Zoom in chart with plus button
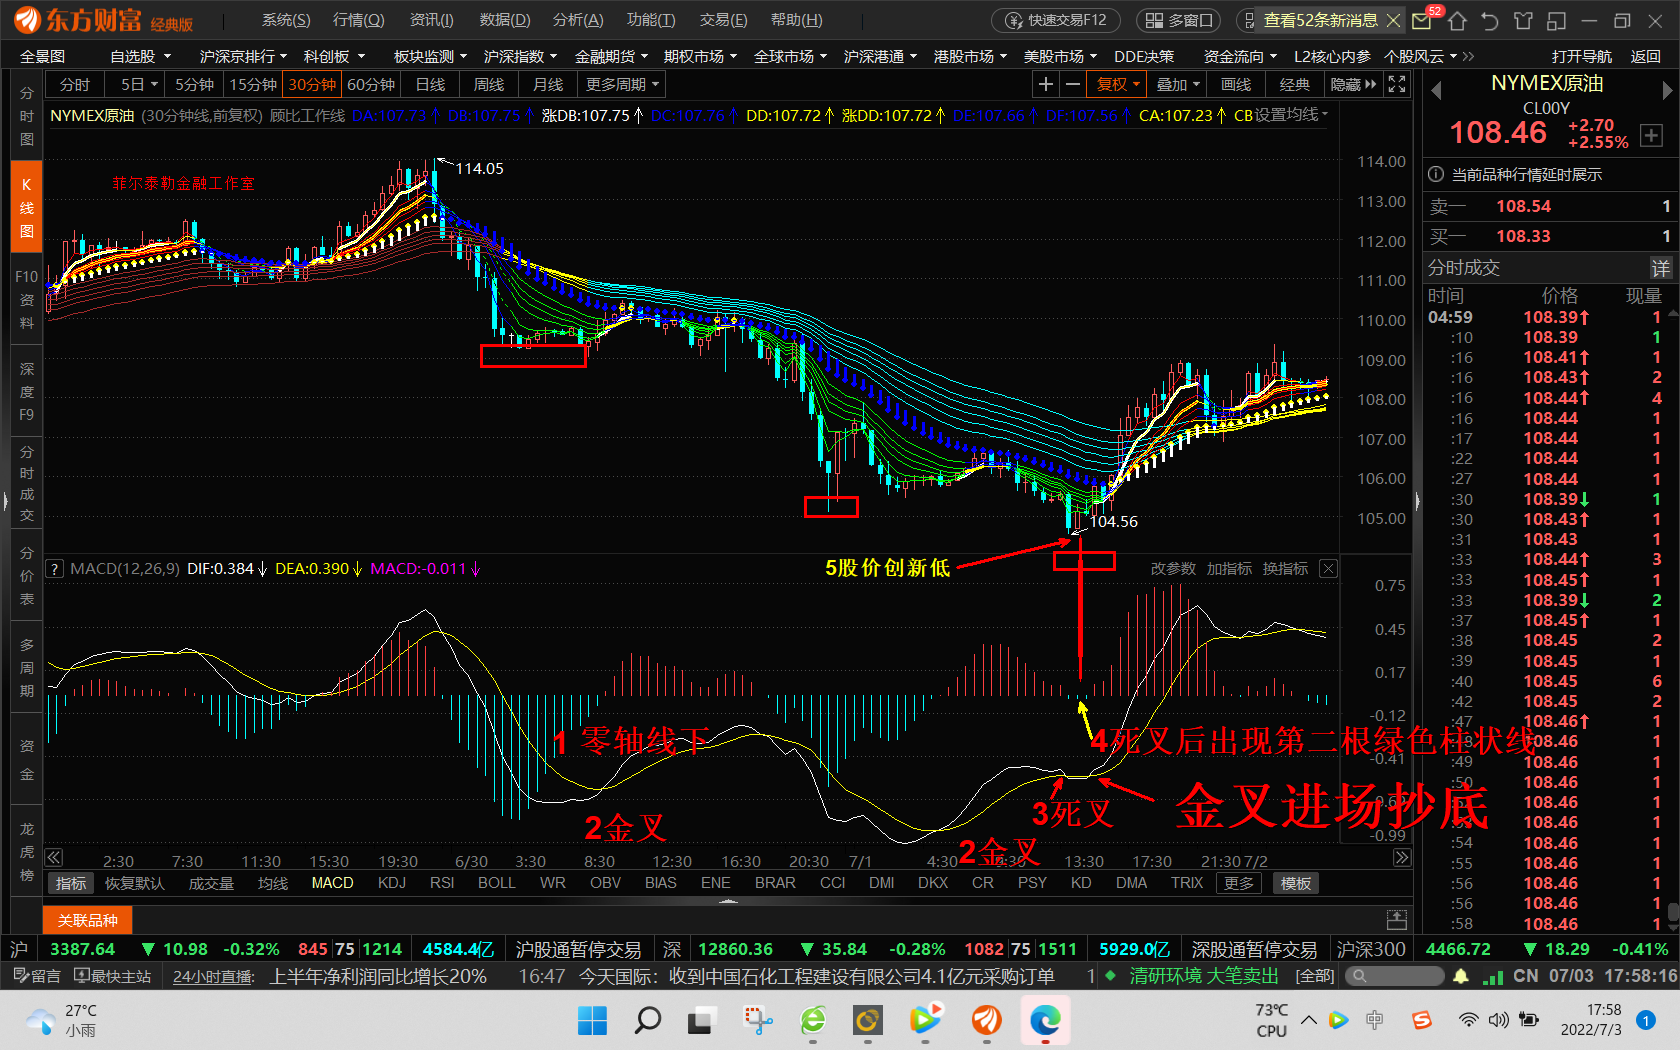The width and height of the screenshot is (1680, 1050). [x=1045, y=85]
